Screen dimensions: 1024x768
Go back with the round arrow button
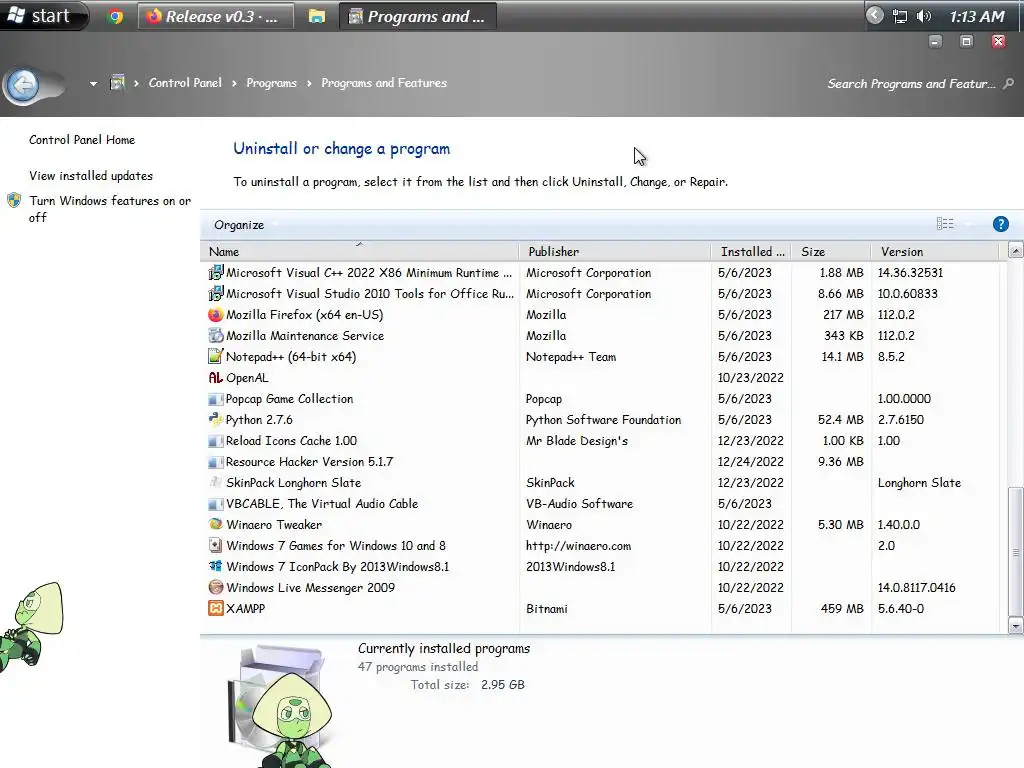(23, 84)
